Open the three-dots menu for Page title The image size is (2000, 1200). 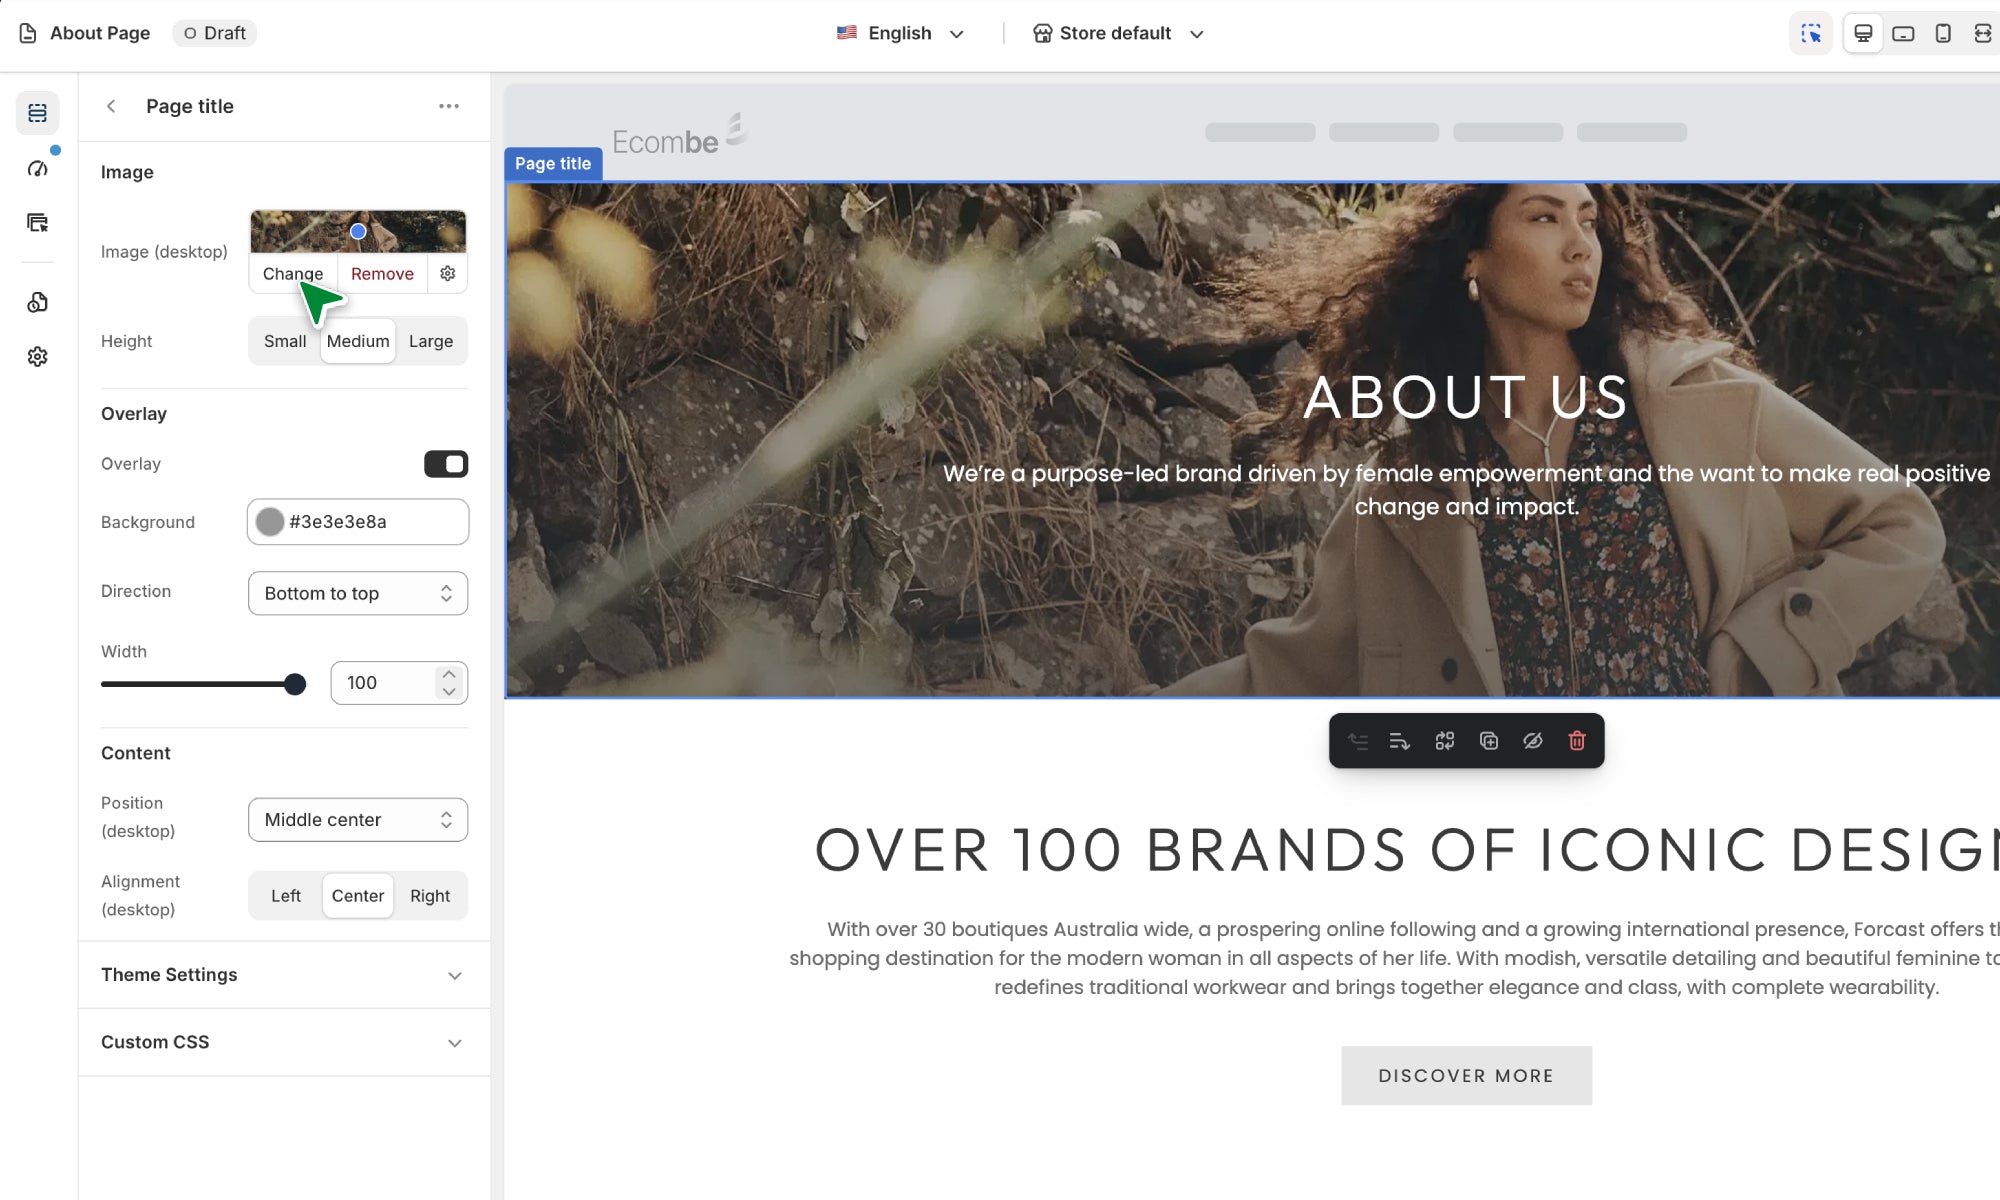(x=449, y=106)
